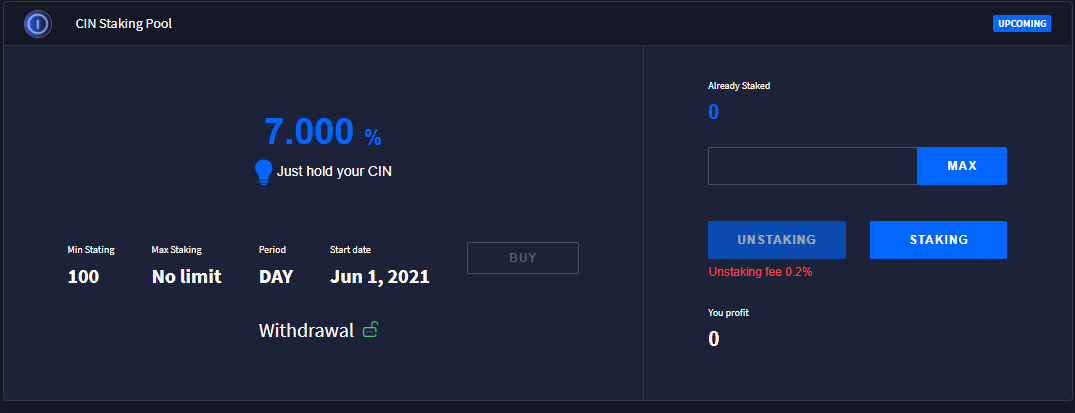Click the Withdrawal label

point(306,330)
